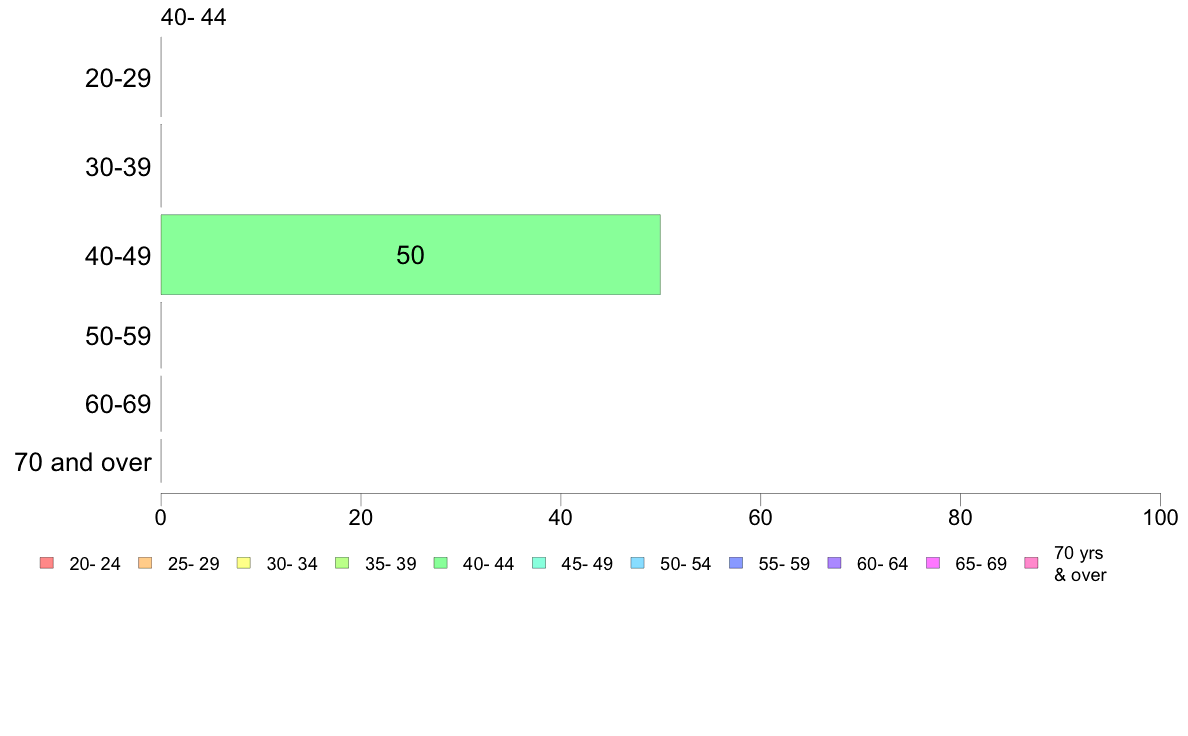
Task: Click the green bar labeled 50
Action: (411, 255)
